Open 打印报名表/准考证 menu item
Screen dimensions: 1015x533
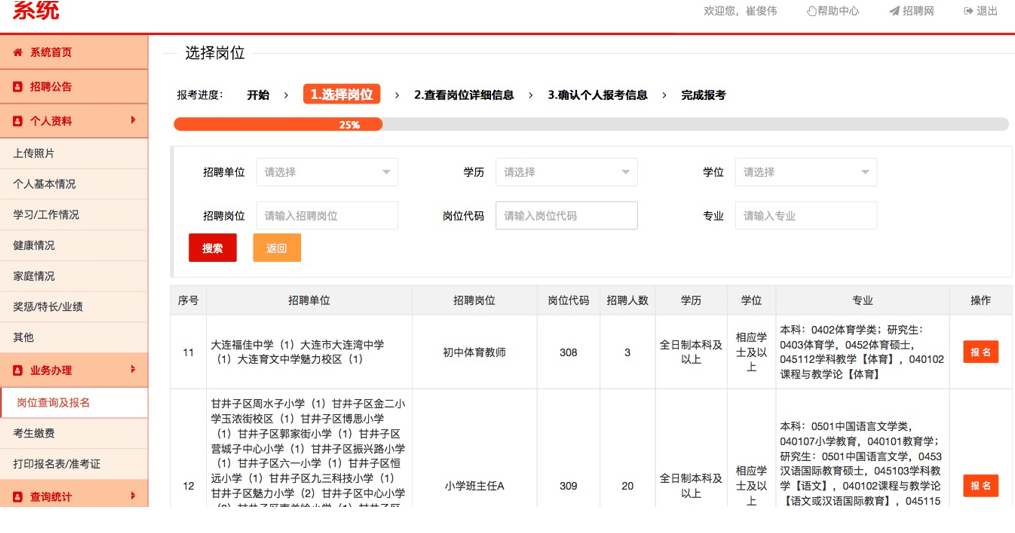(x=57, y=464)
